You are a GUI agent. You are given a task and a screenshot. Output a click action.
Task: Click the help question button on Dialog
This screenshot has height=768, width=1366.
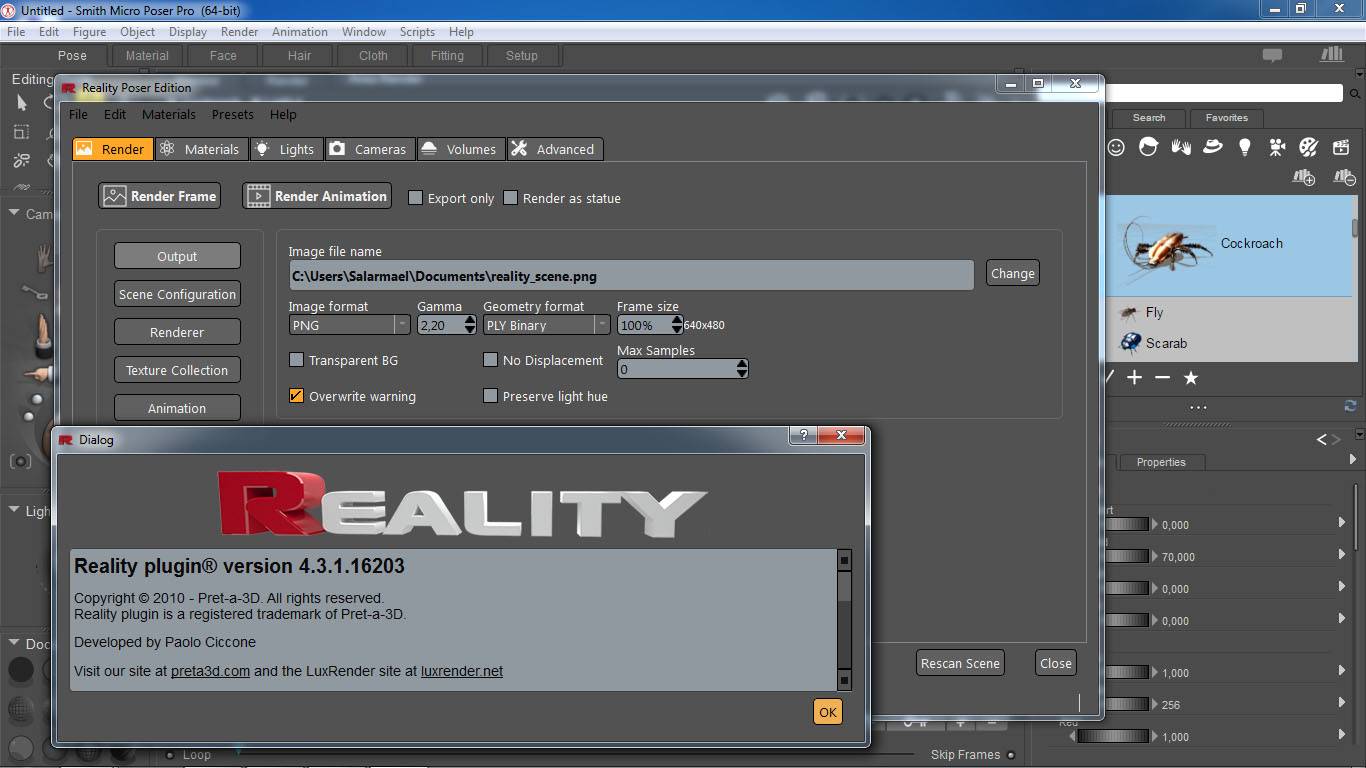tap(803, 435)
